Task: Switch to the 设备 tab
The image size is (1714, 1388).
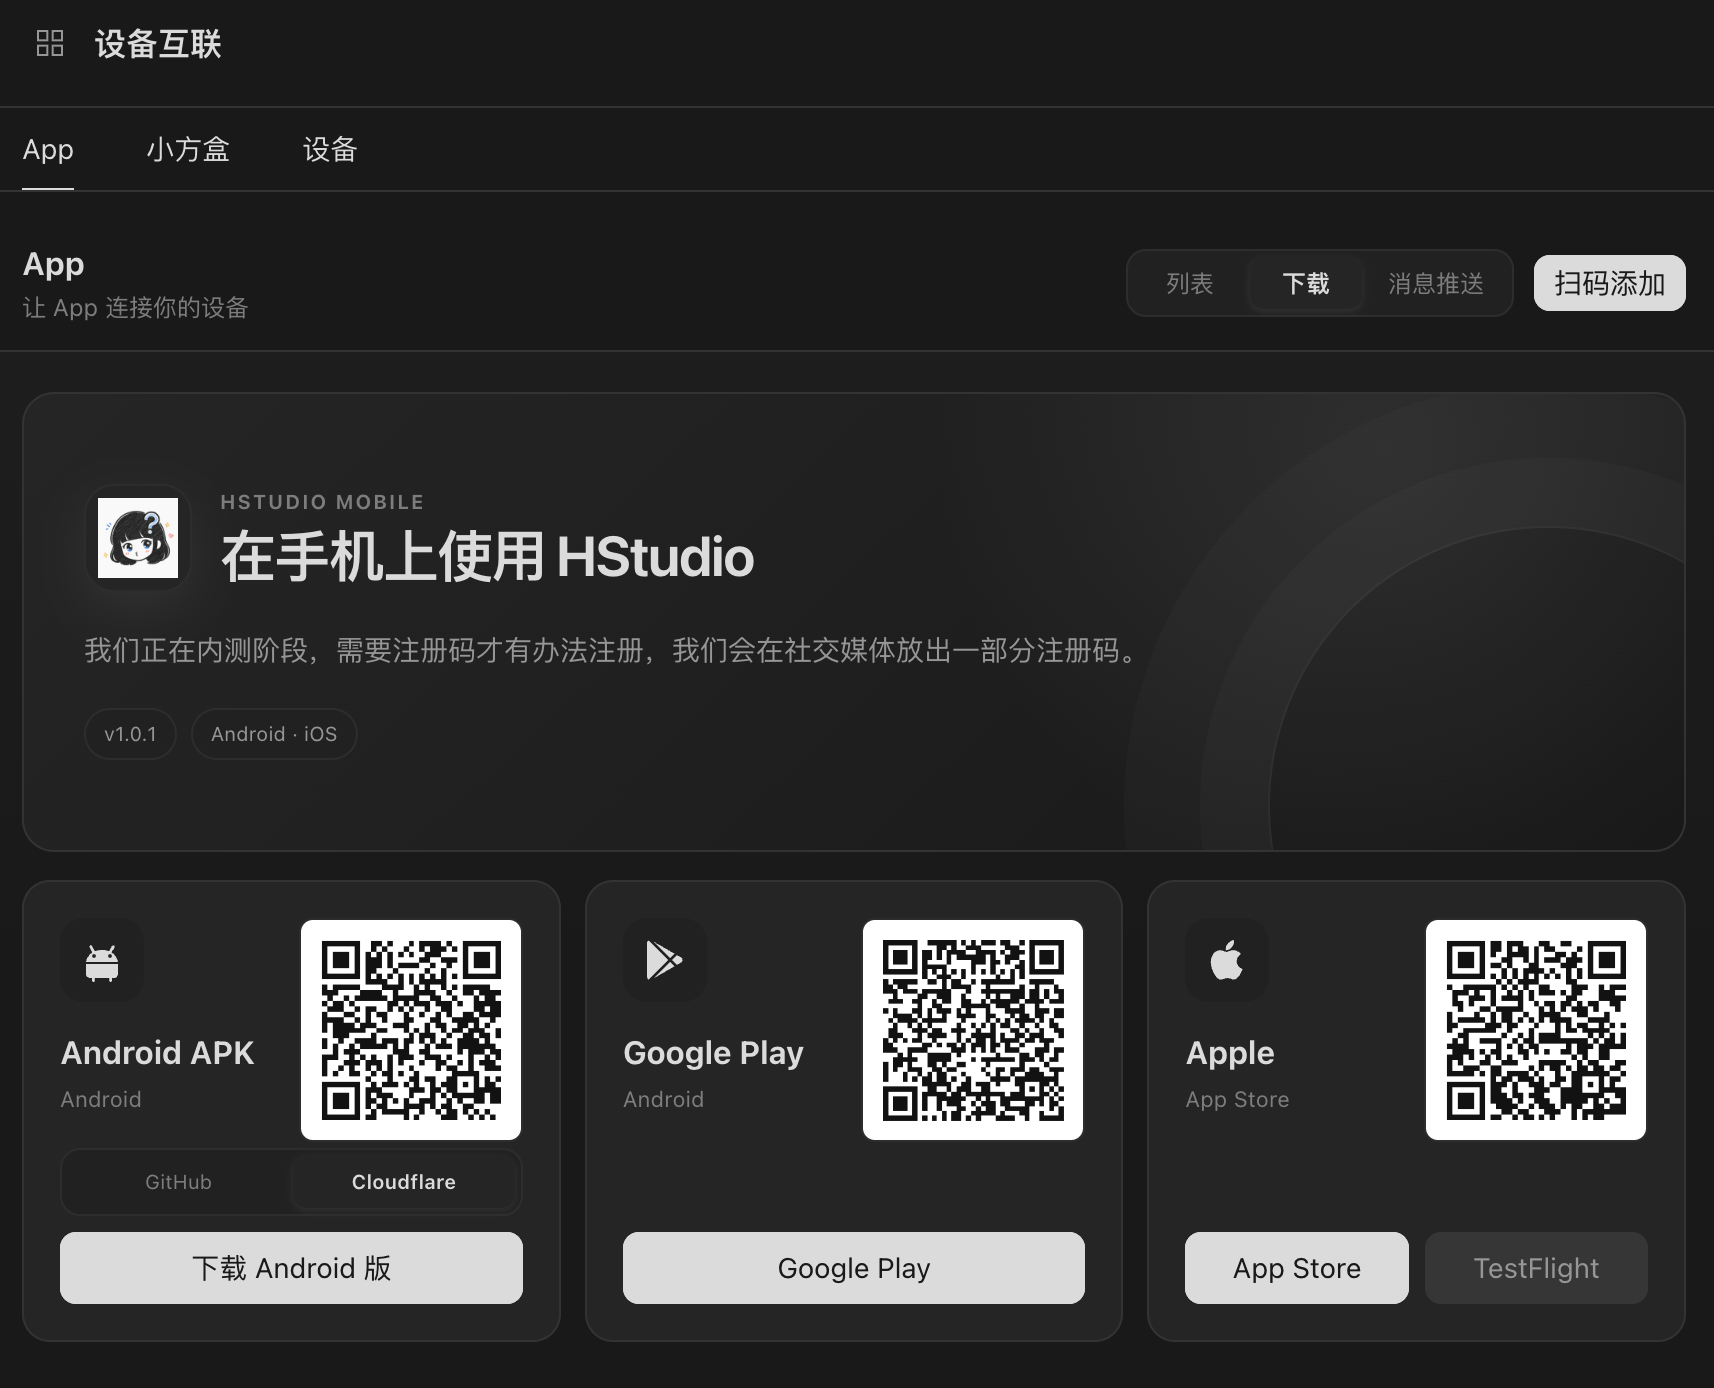Action: [x=330, y=150]
